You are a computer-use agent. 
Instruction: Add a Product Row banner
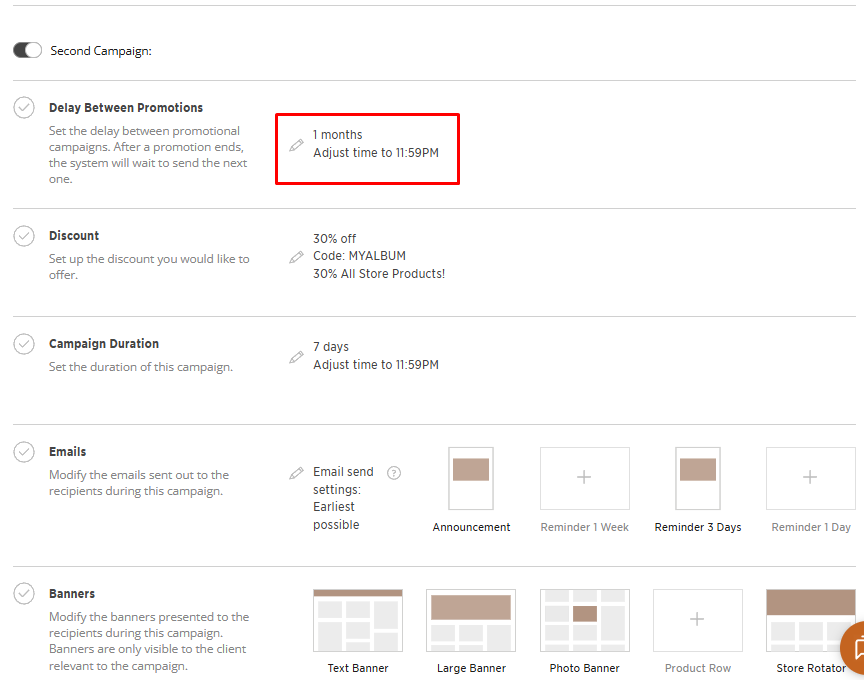coord(697,621)
